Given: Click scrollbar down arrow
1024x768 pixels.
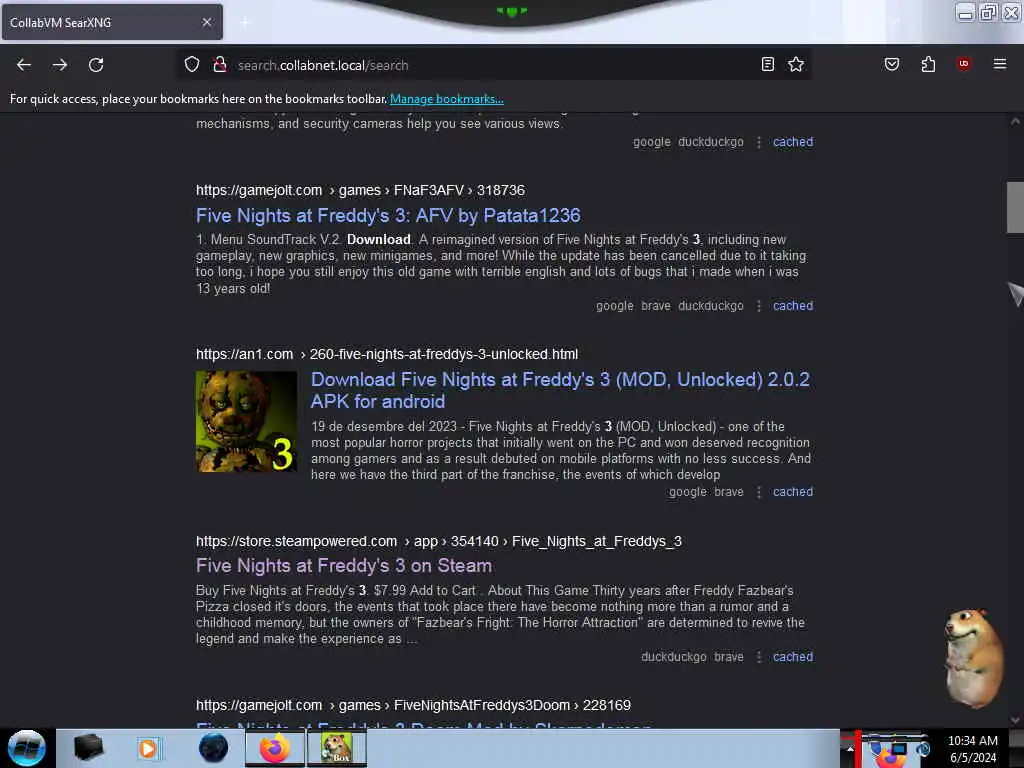Looking at the screenshot, I should point(1015,720).
